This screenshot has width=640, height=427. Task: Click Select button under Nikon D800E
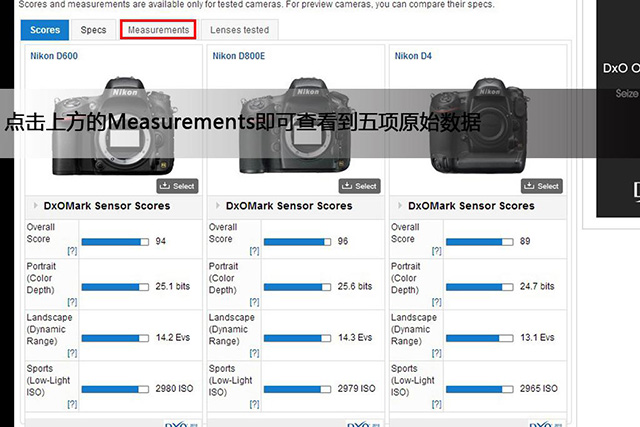click(x=360, y=186)
